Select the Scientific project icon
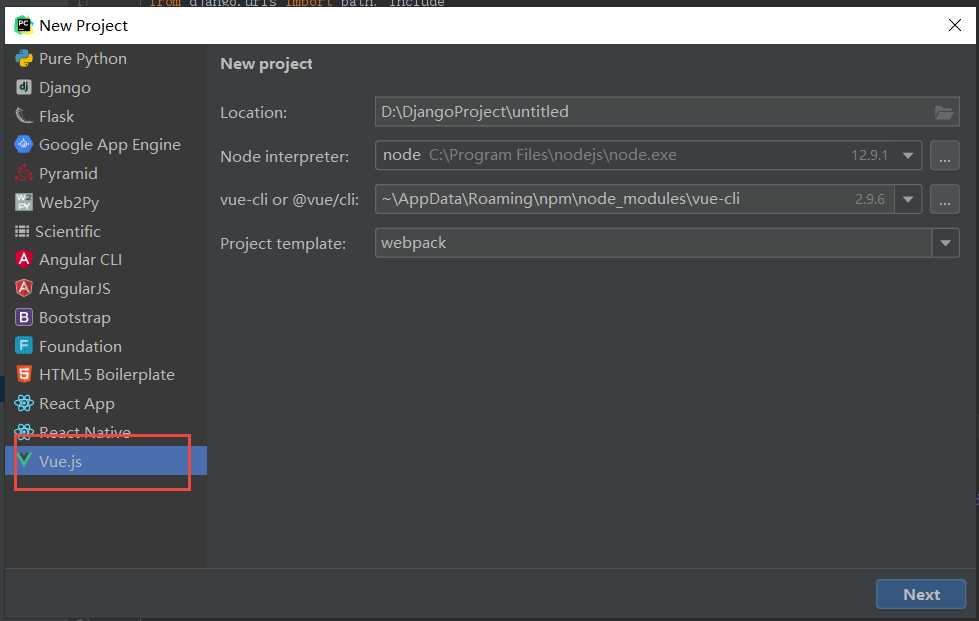 (22, 232)
